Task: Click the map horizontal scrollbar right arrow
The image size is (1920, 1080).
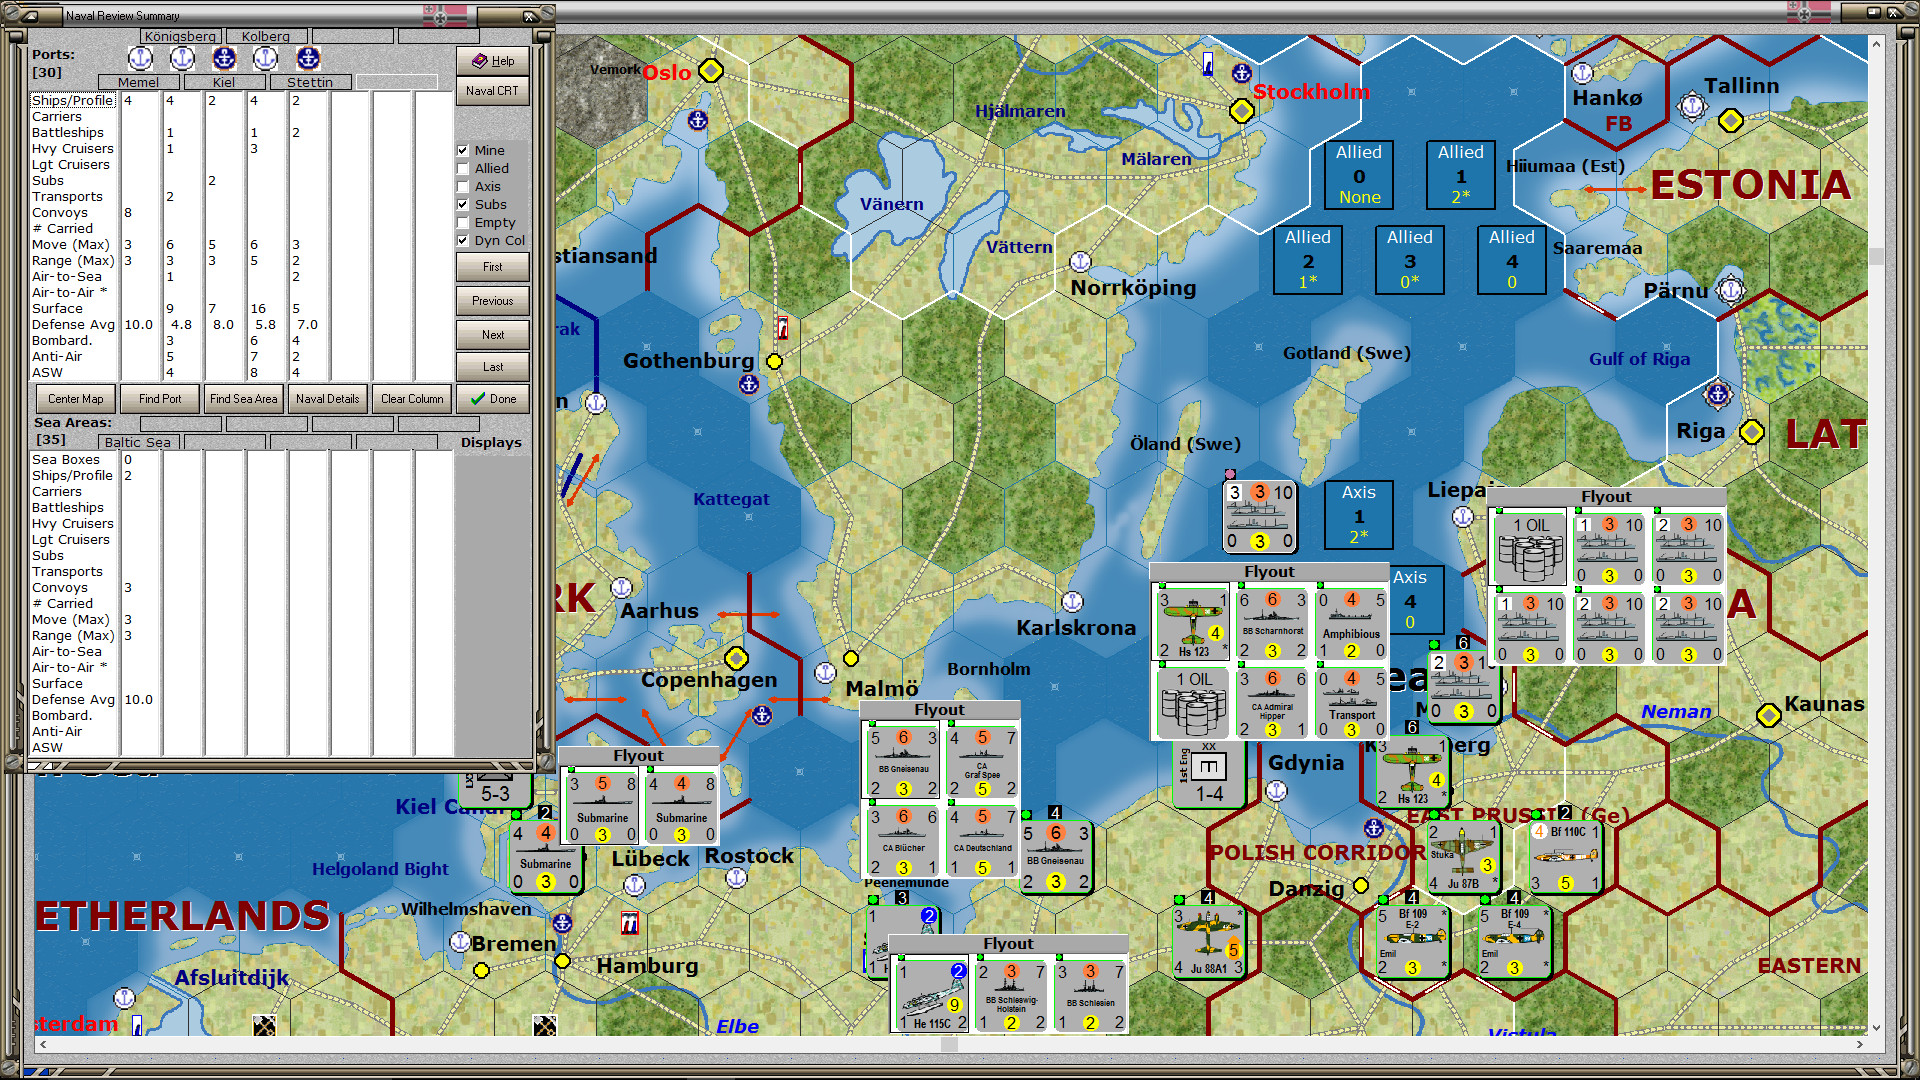Action: tap(1859, 1044)
